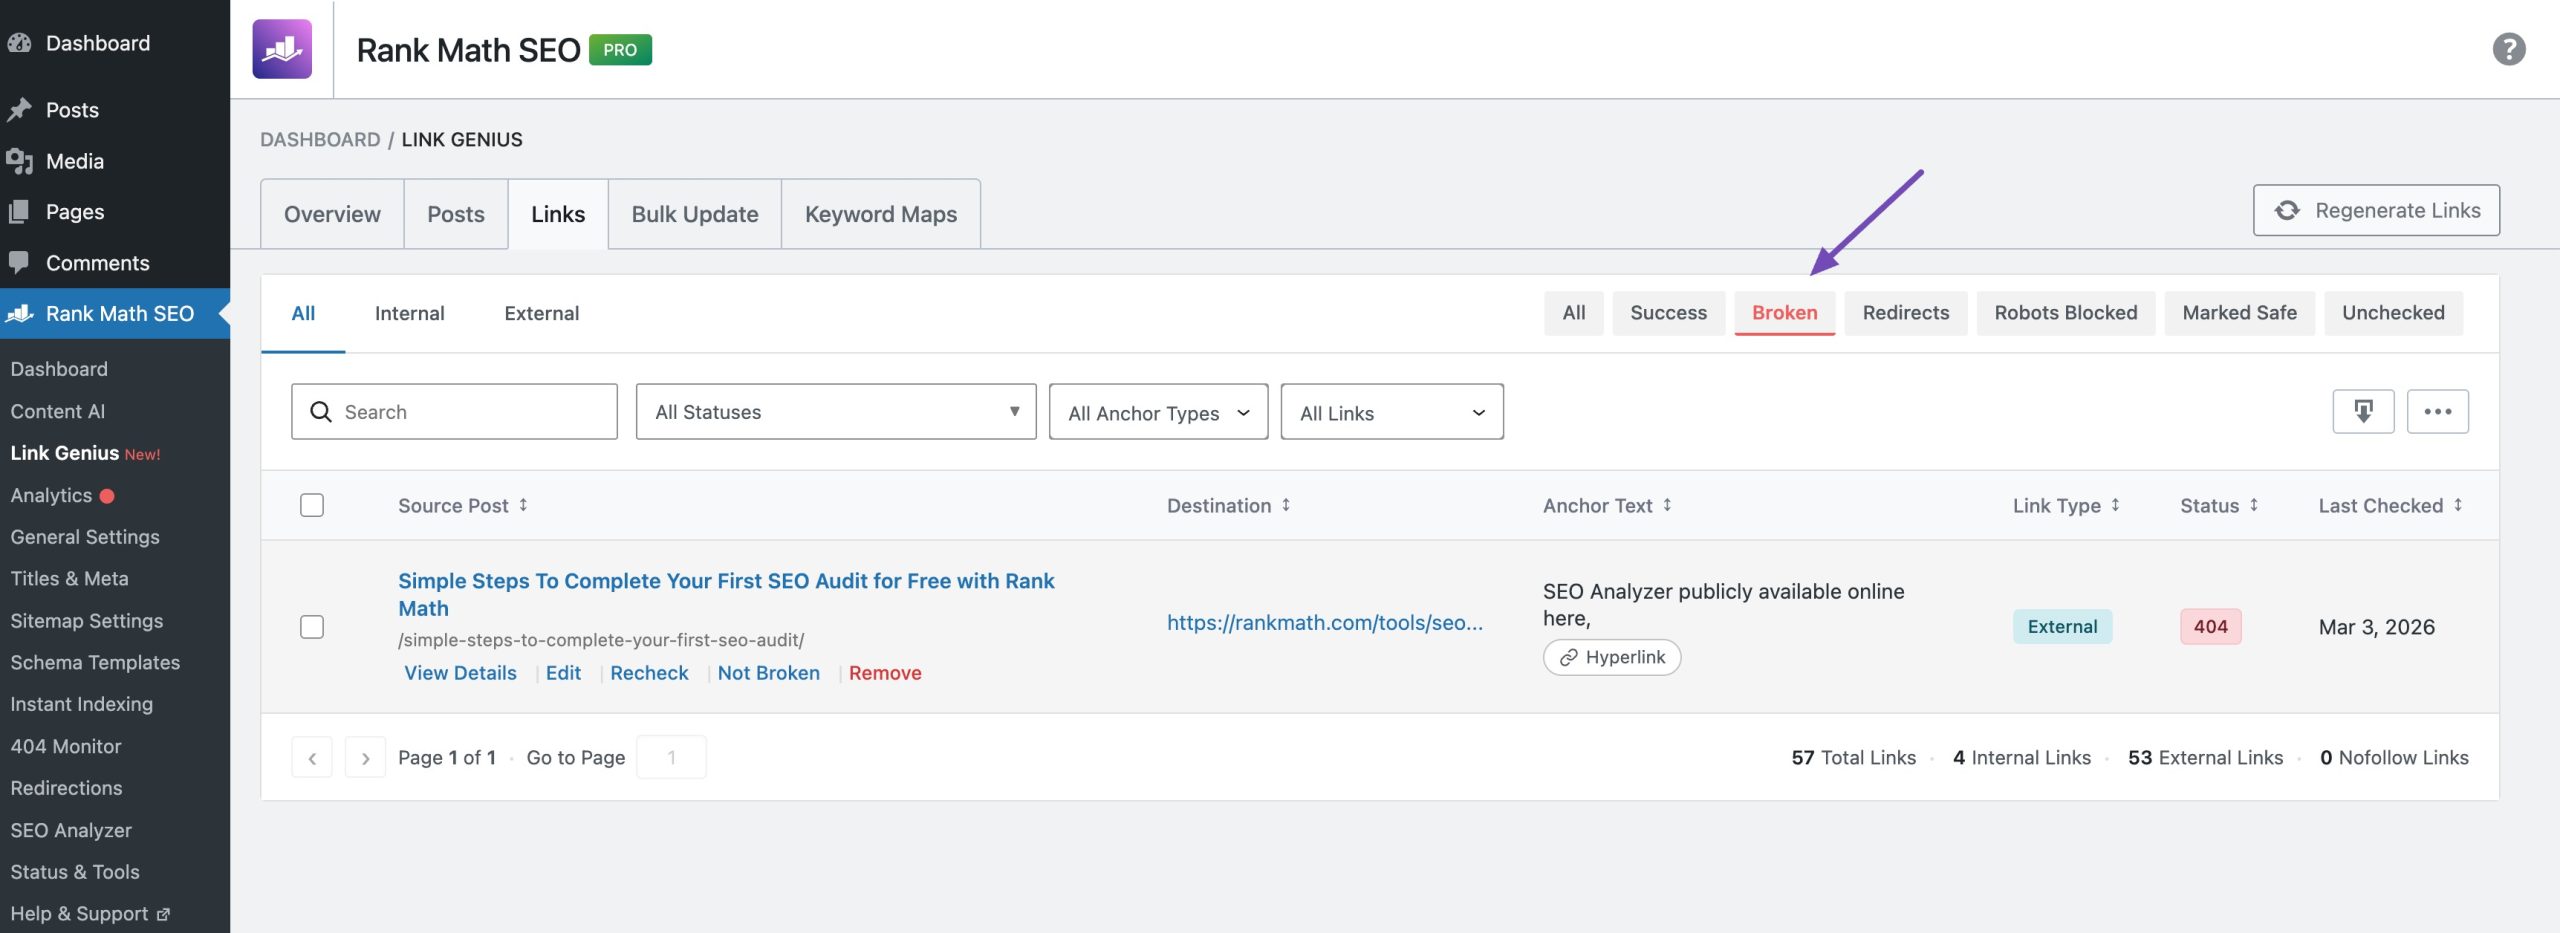Select the Bulk Update tab
The height and width of the screenshot is (933, 2560).
point(694,214)
